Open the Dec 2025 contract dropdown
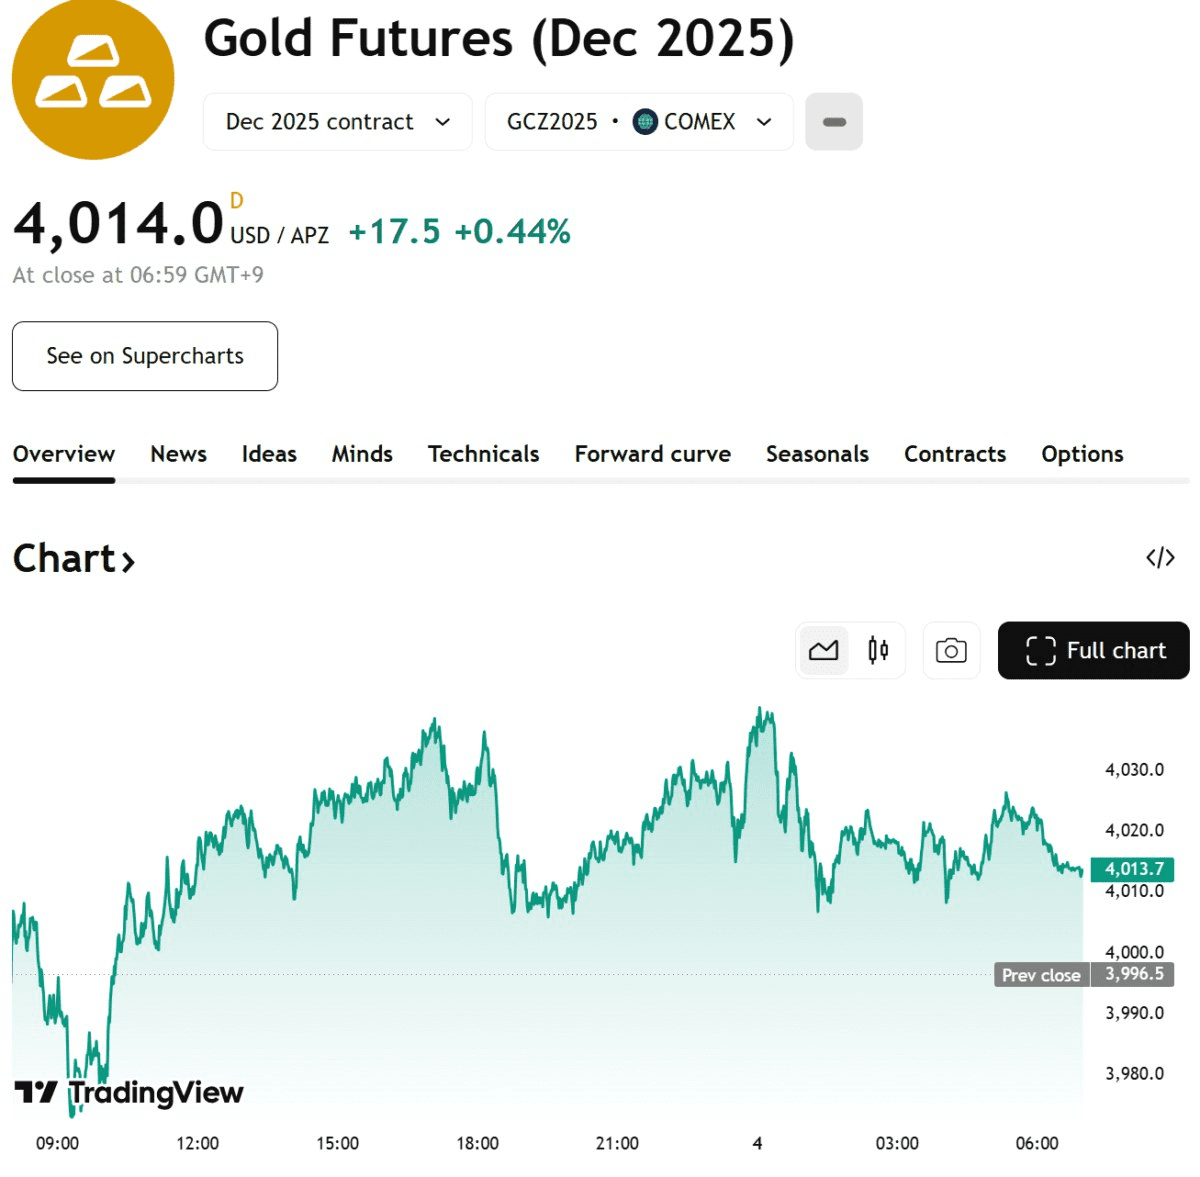Screen dimensions: 1200x1177 pos(337,122)
